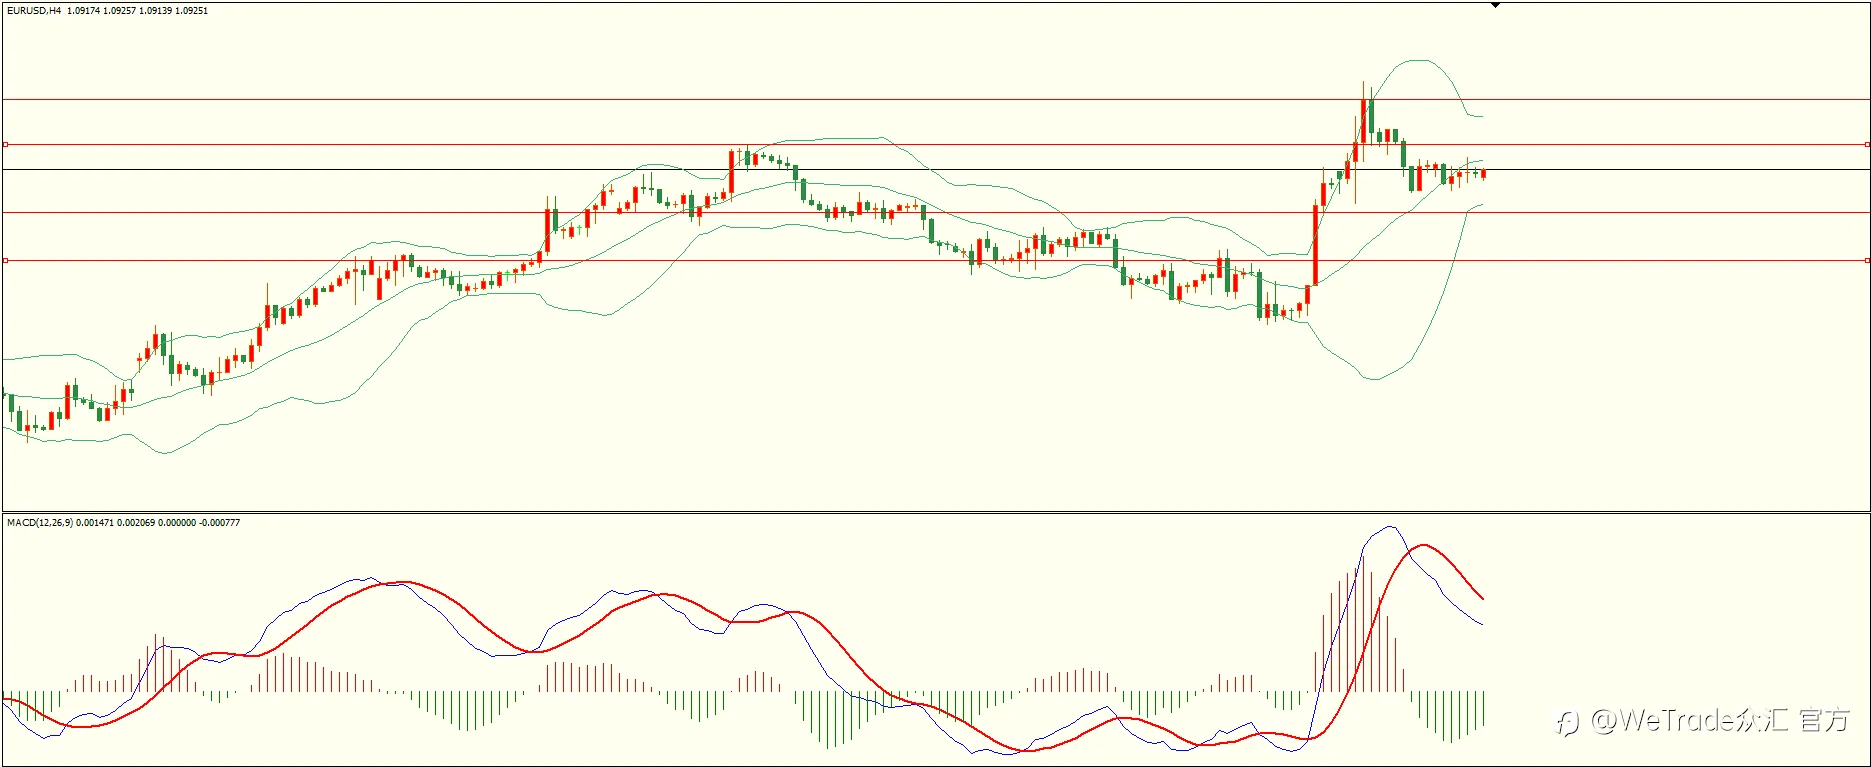Click the thick red MACD signal line peak
Viewport: 1871px width, 767px height.
coord(1423,545)
